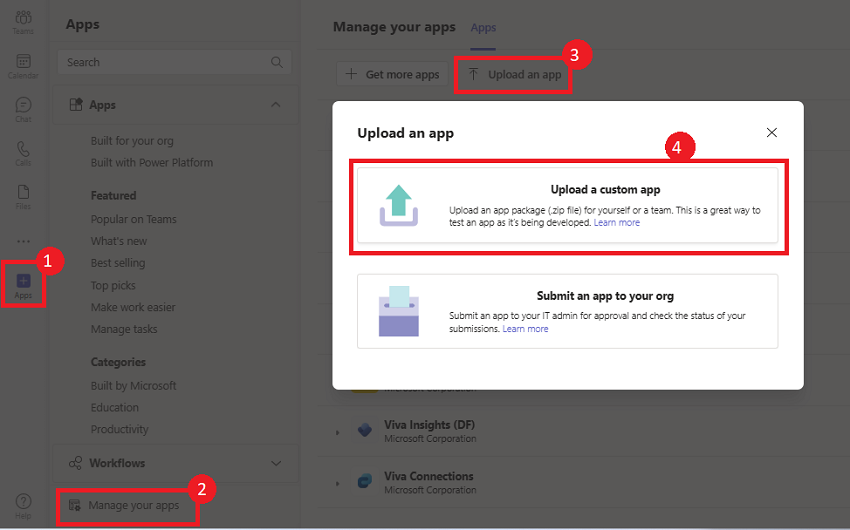The width and height of the screenshot is (850, 530).
Task: Expand the Viva Connections row
Action: click(x=337, y=483)
